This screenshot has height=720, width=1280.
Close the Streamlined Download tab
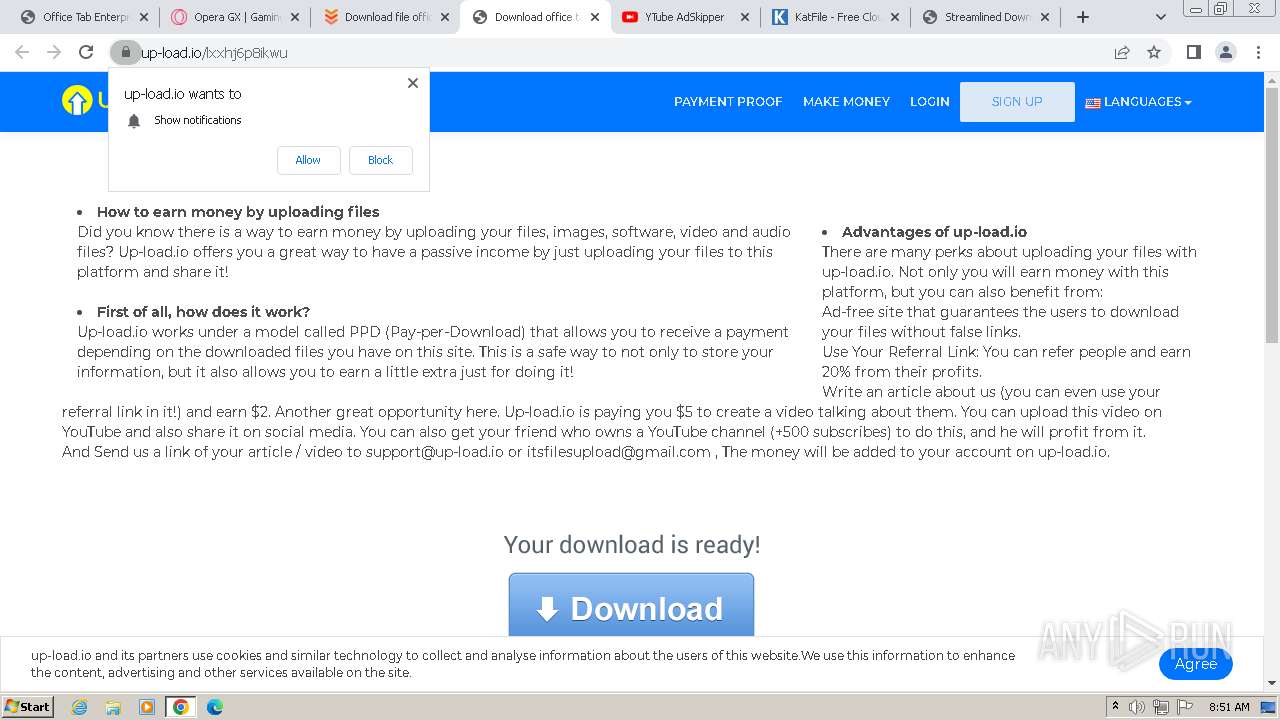click(x=1045, y=17)
